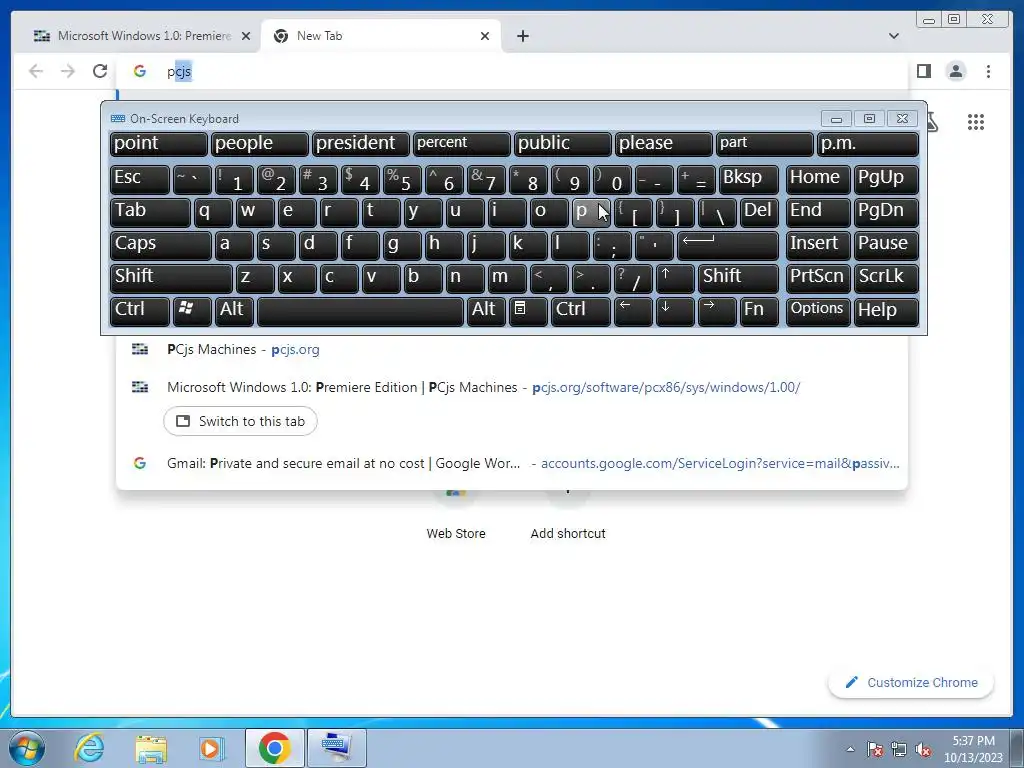The image size is (1024, 768).
Task: Open On-Screen Keyboard Help
Action: (886, 311)
